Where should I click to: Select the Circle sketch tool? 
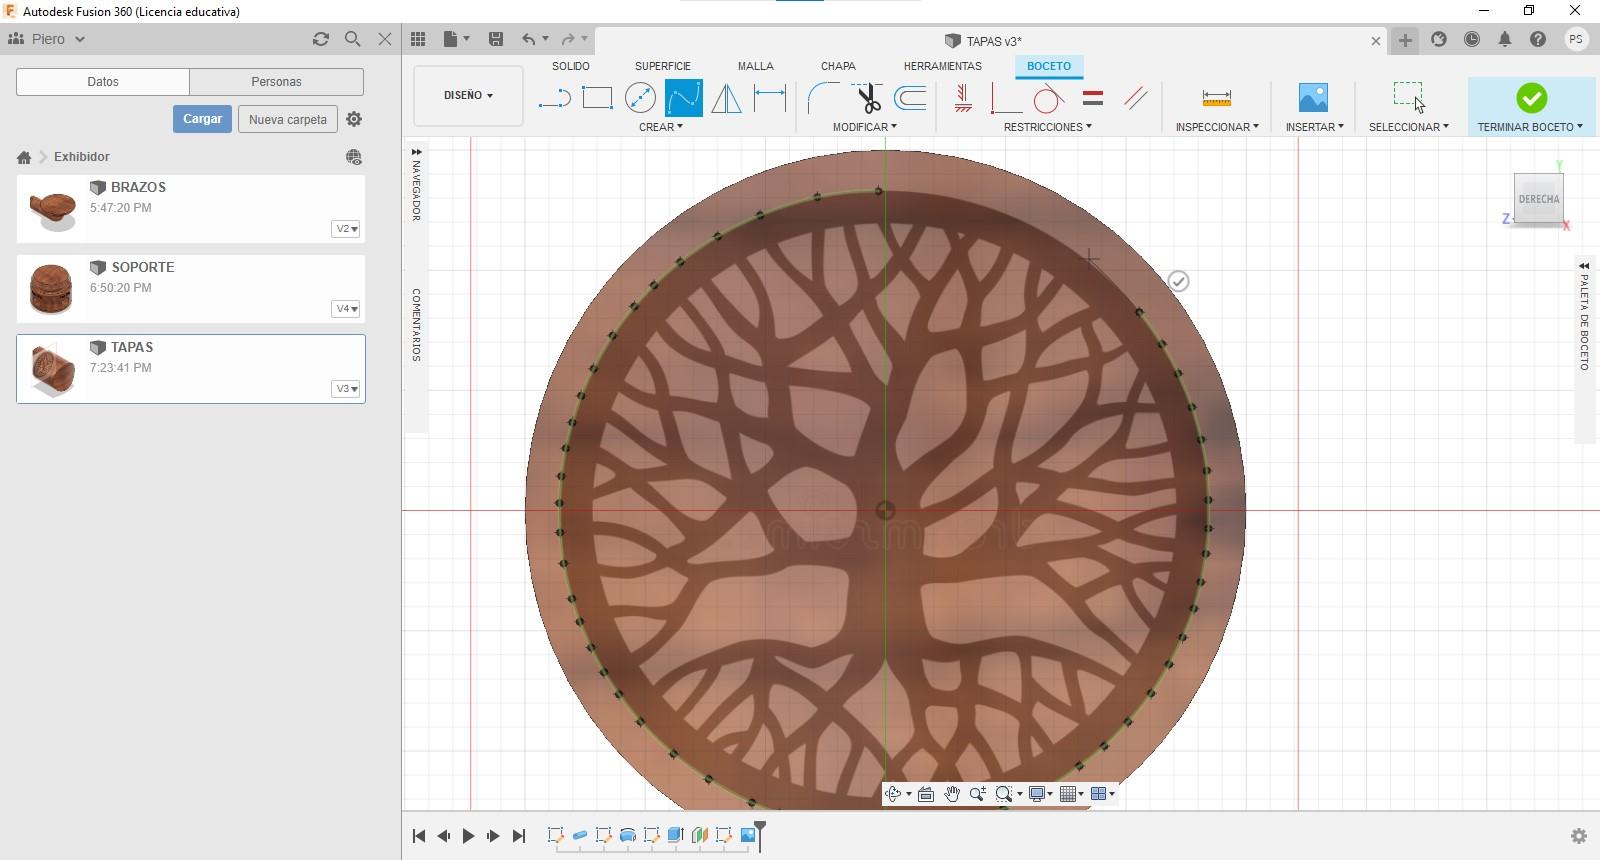coord(640,98)
